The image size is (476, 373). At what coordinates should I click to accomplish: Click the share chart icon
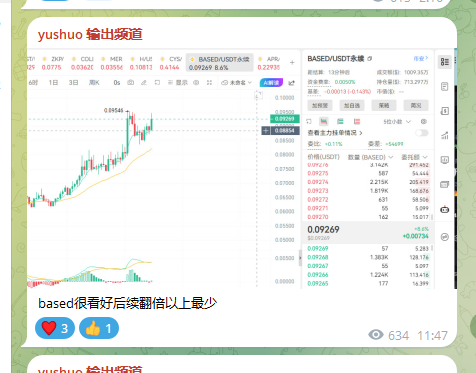pyautogui.click(x=291, y=83)
